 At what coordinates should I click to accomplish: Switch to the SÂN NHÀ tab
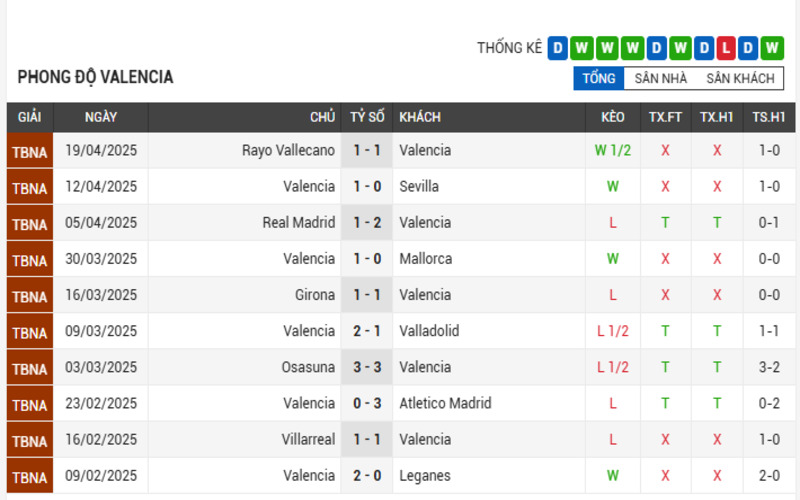(661, 78)
